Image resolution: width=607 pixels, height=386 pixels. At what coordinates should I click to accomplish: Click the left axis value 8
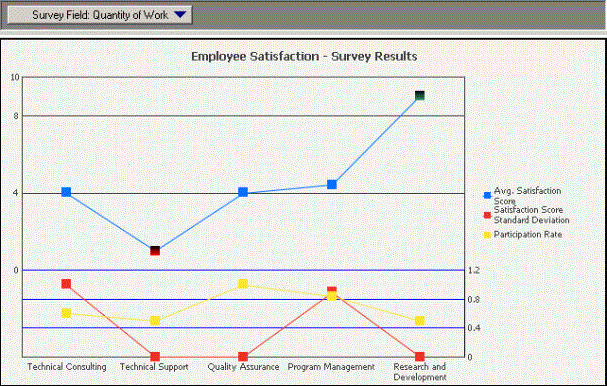click(x=16, y=116)
